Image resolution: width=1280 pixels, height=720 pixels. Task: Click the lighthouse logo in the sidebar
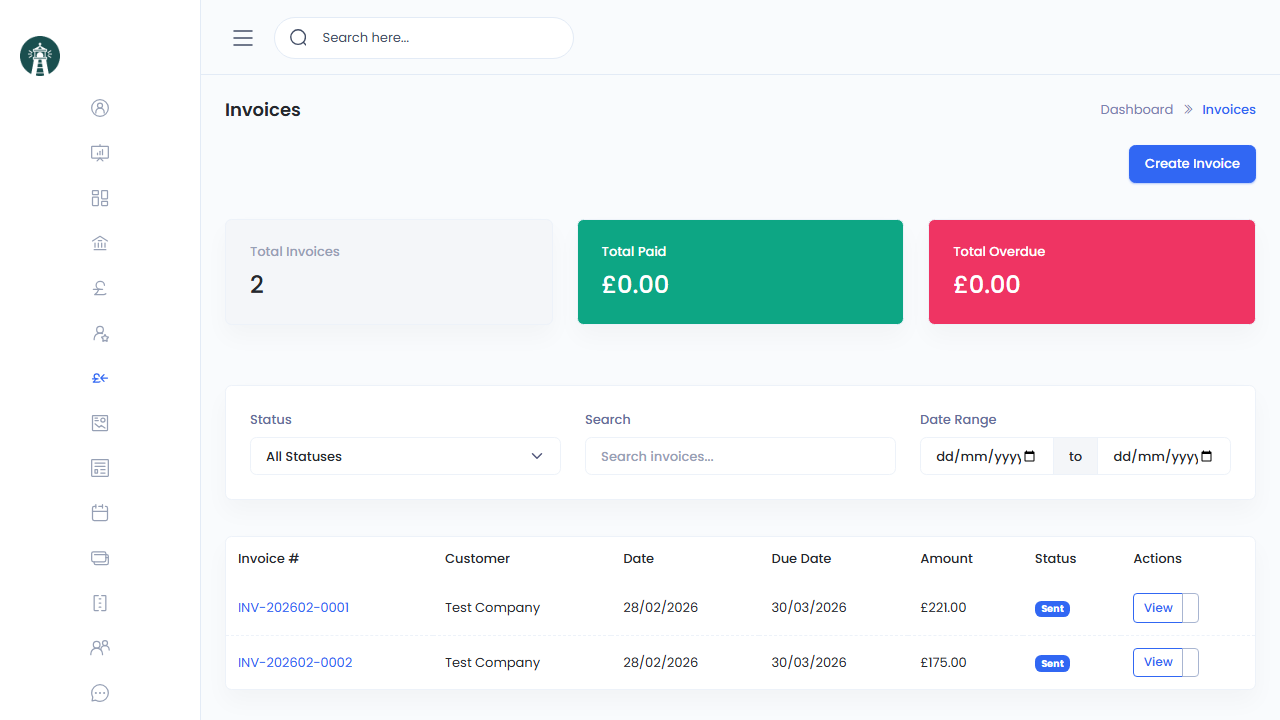[40, 56]
